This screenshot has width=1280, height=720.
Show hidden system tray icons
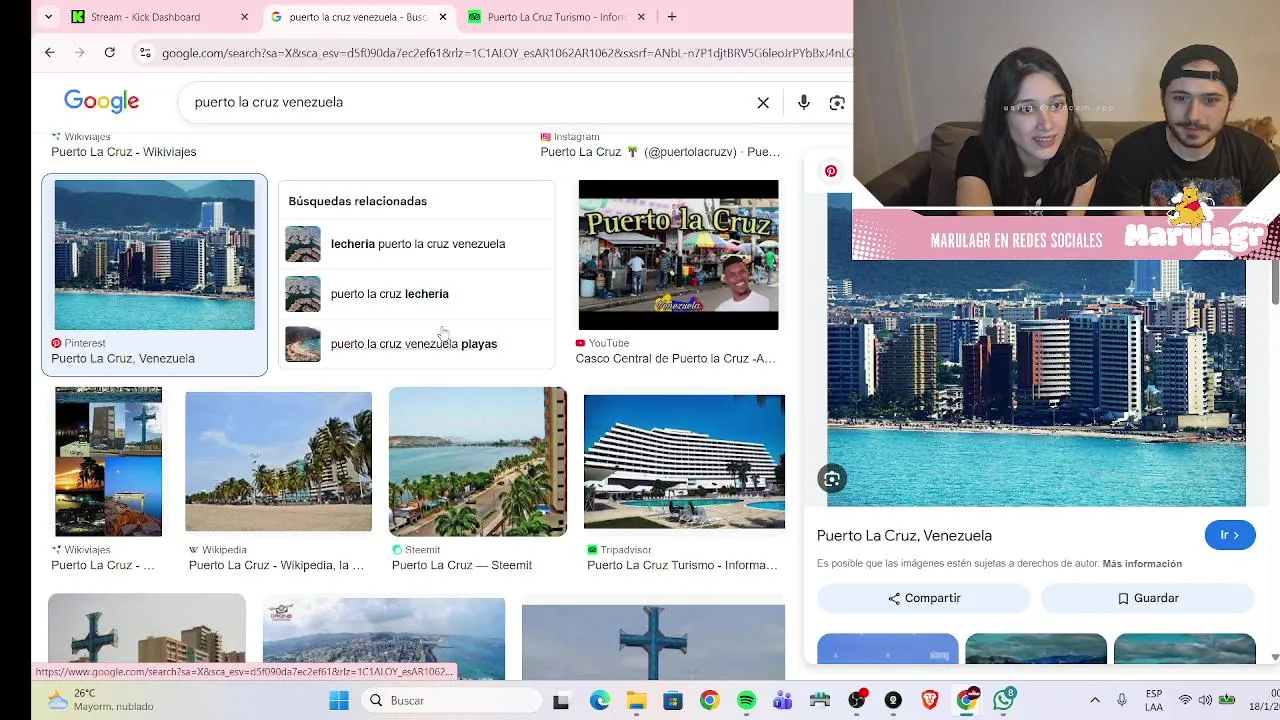point(1095,700)
